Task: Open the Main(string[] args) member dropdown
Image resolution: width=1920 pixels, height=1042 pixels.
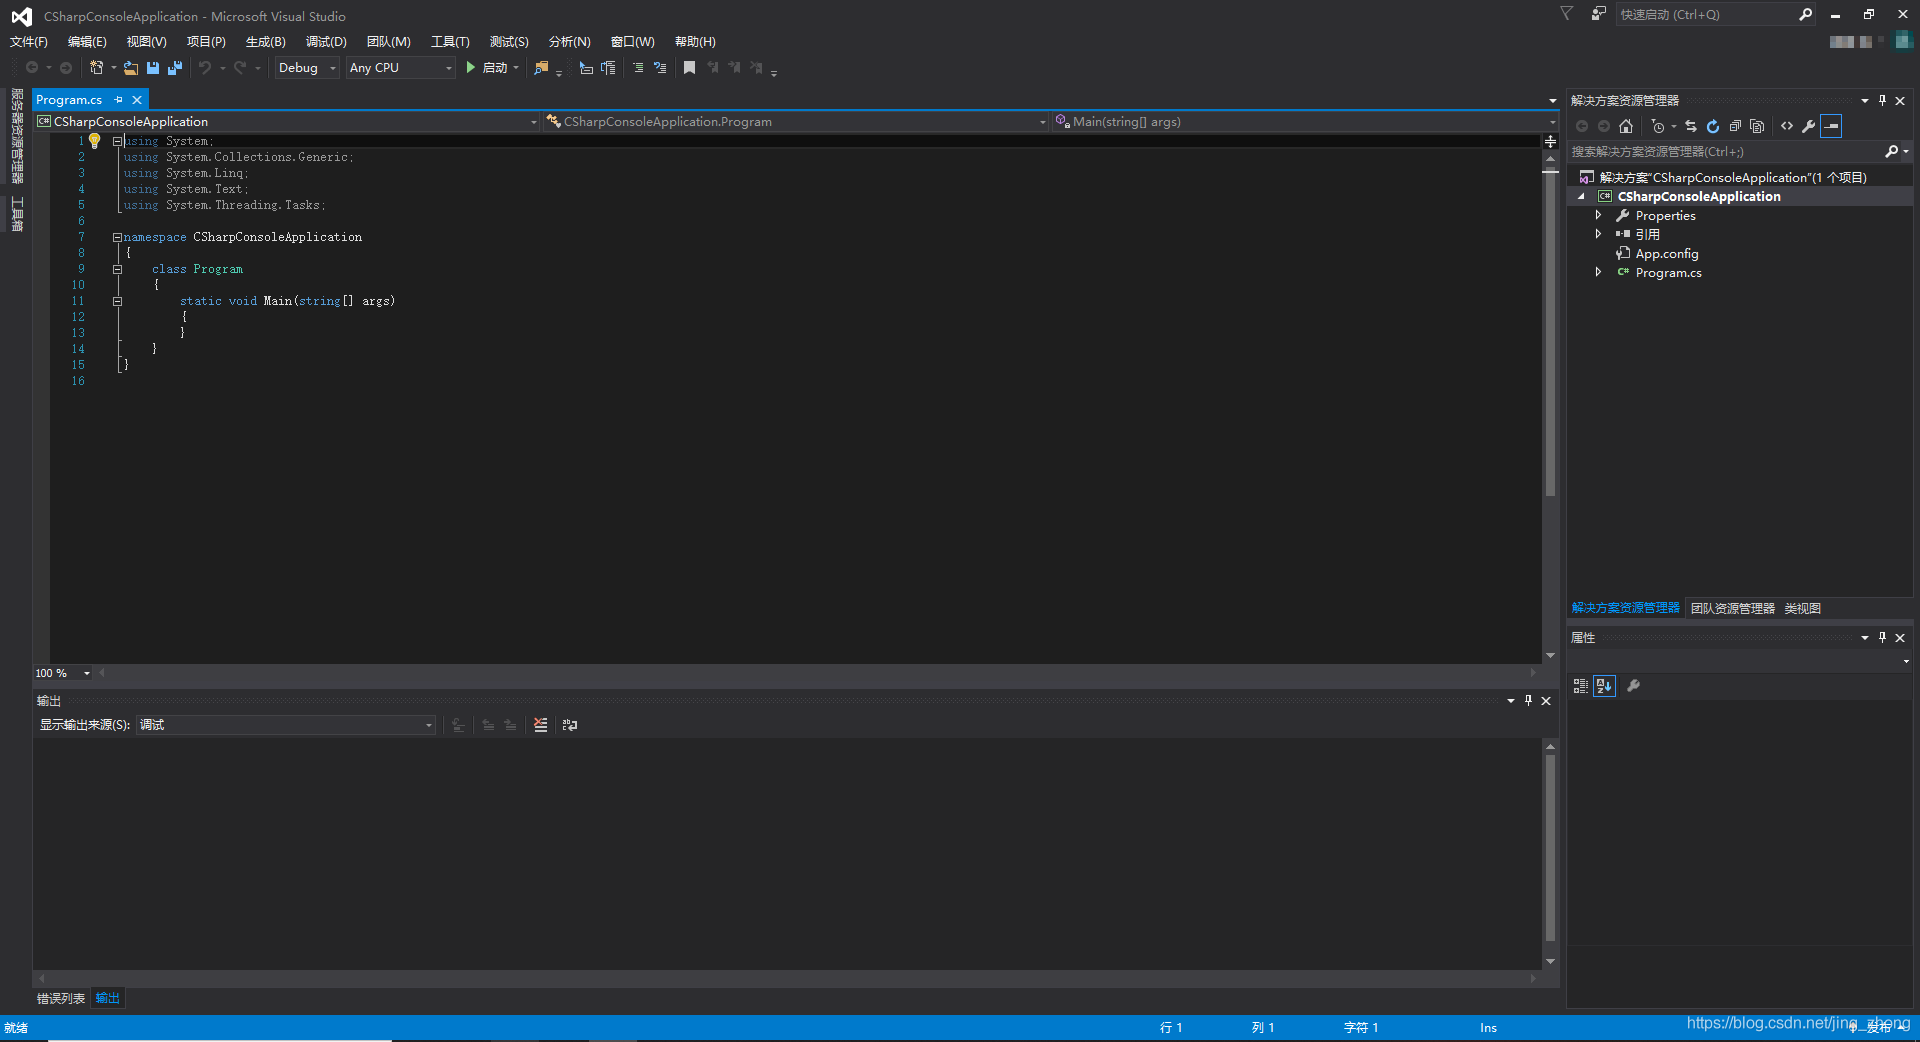Action: (1305, 122)
